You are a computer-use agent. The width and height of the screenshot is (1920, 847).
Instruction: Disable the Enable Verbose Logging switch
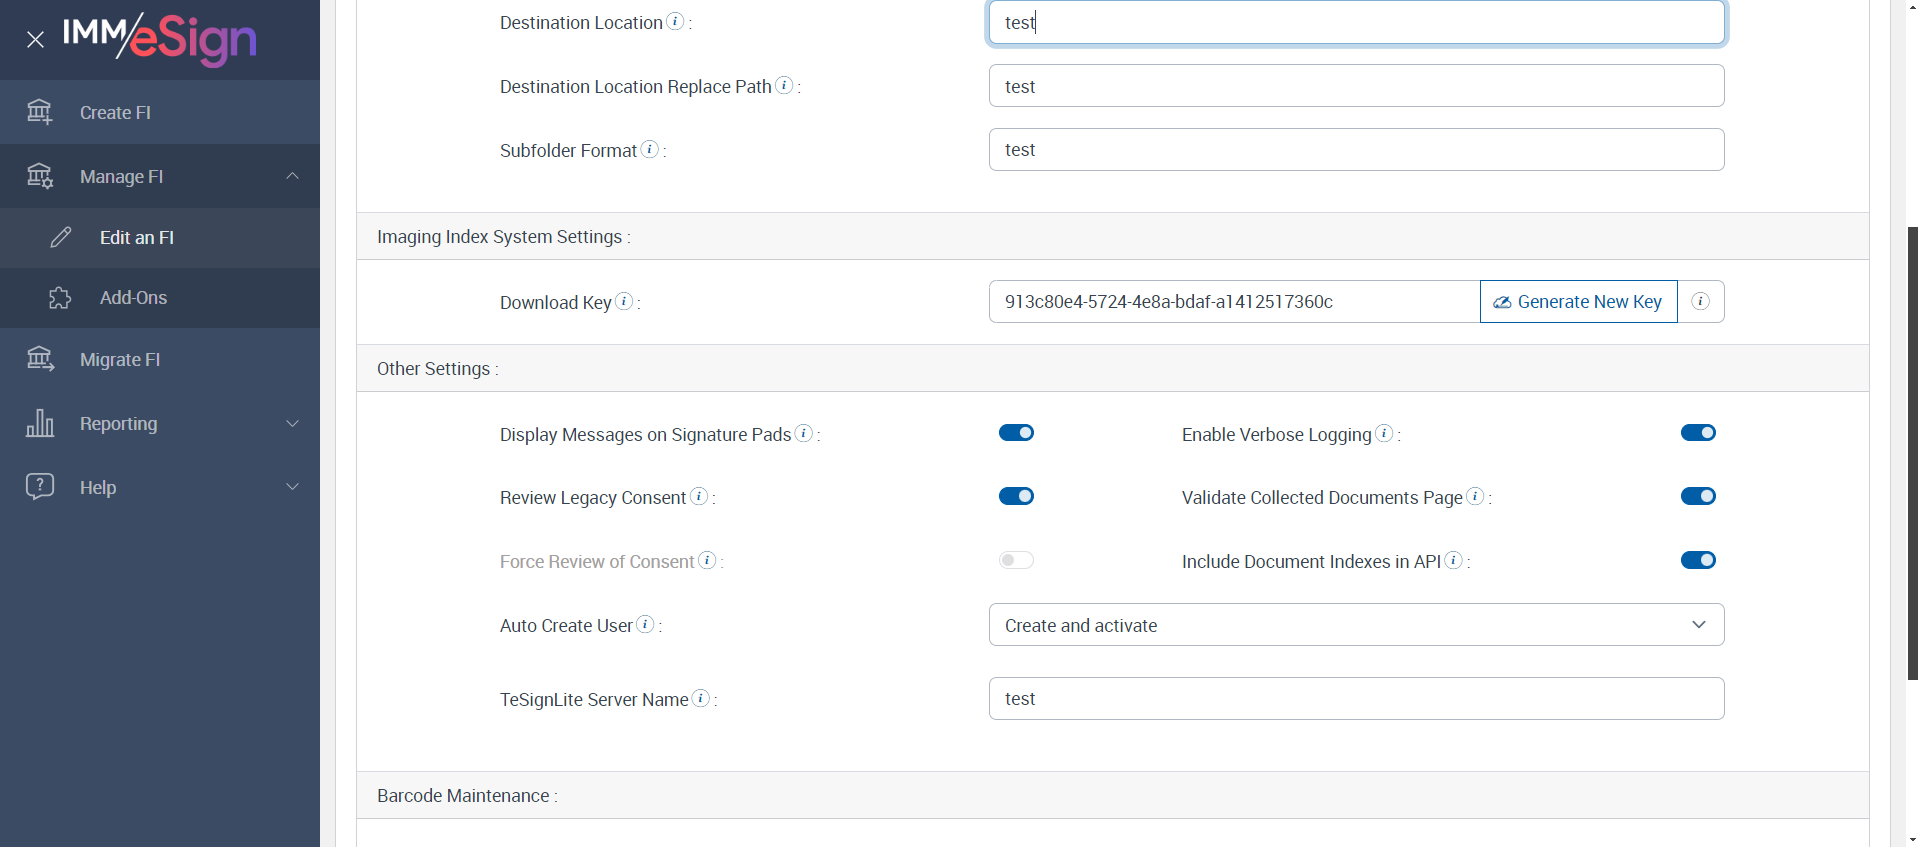point(1698,433)
